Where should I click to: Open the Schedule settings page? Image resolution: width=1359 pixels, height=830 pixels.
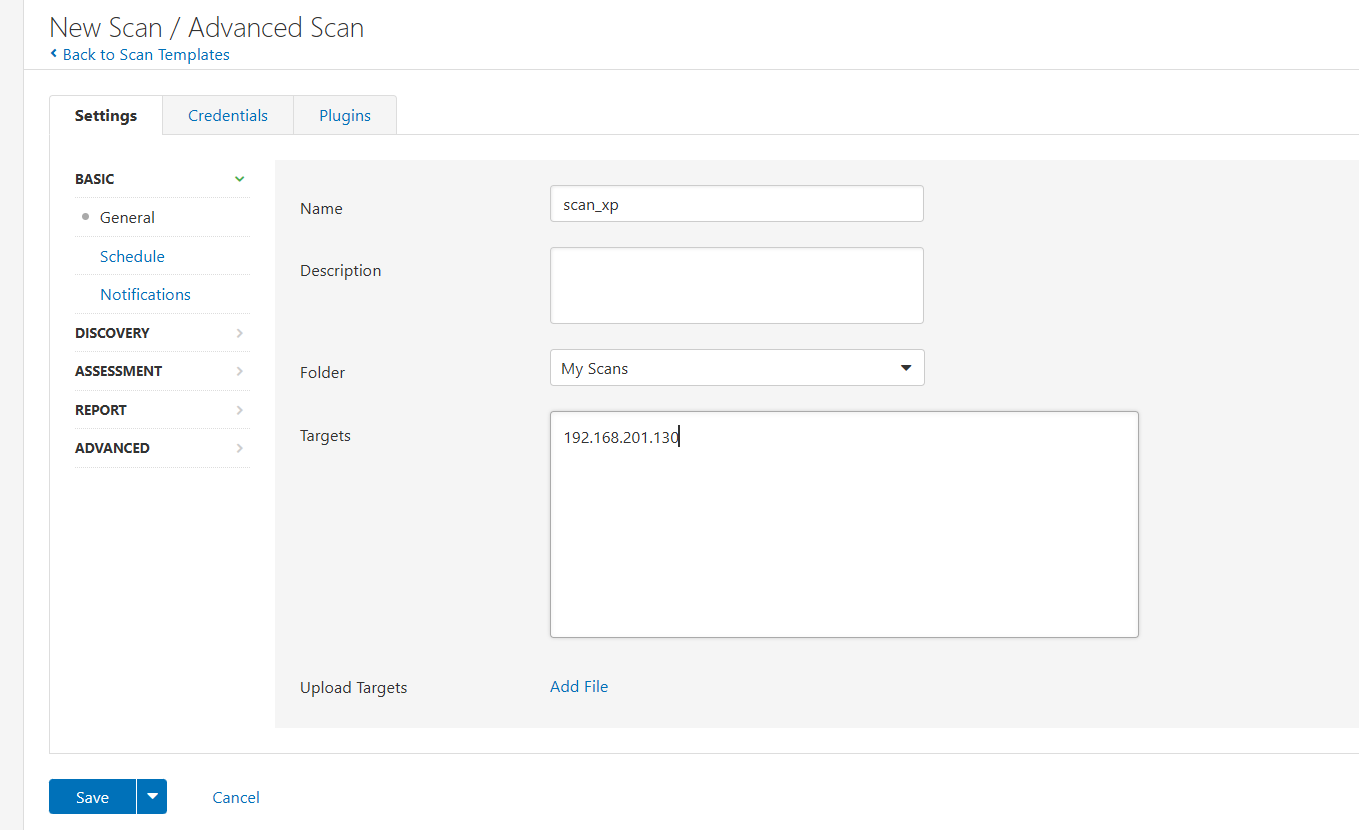tap(132, 257)
